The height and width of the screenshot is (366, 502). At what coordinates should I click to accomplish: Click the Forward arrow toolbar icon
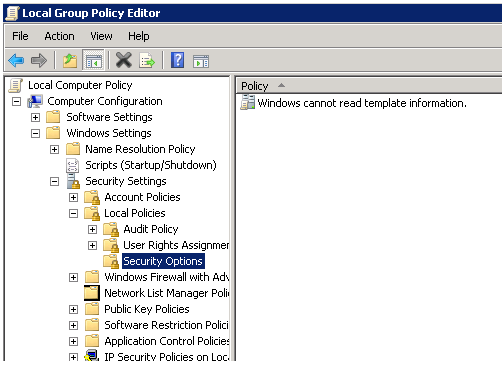[x=39, y=61]
